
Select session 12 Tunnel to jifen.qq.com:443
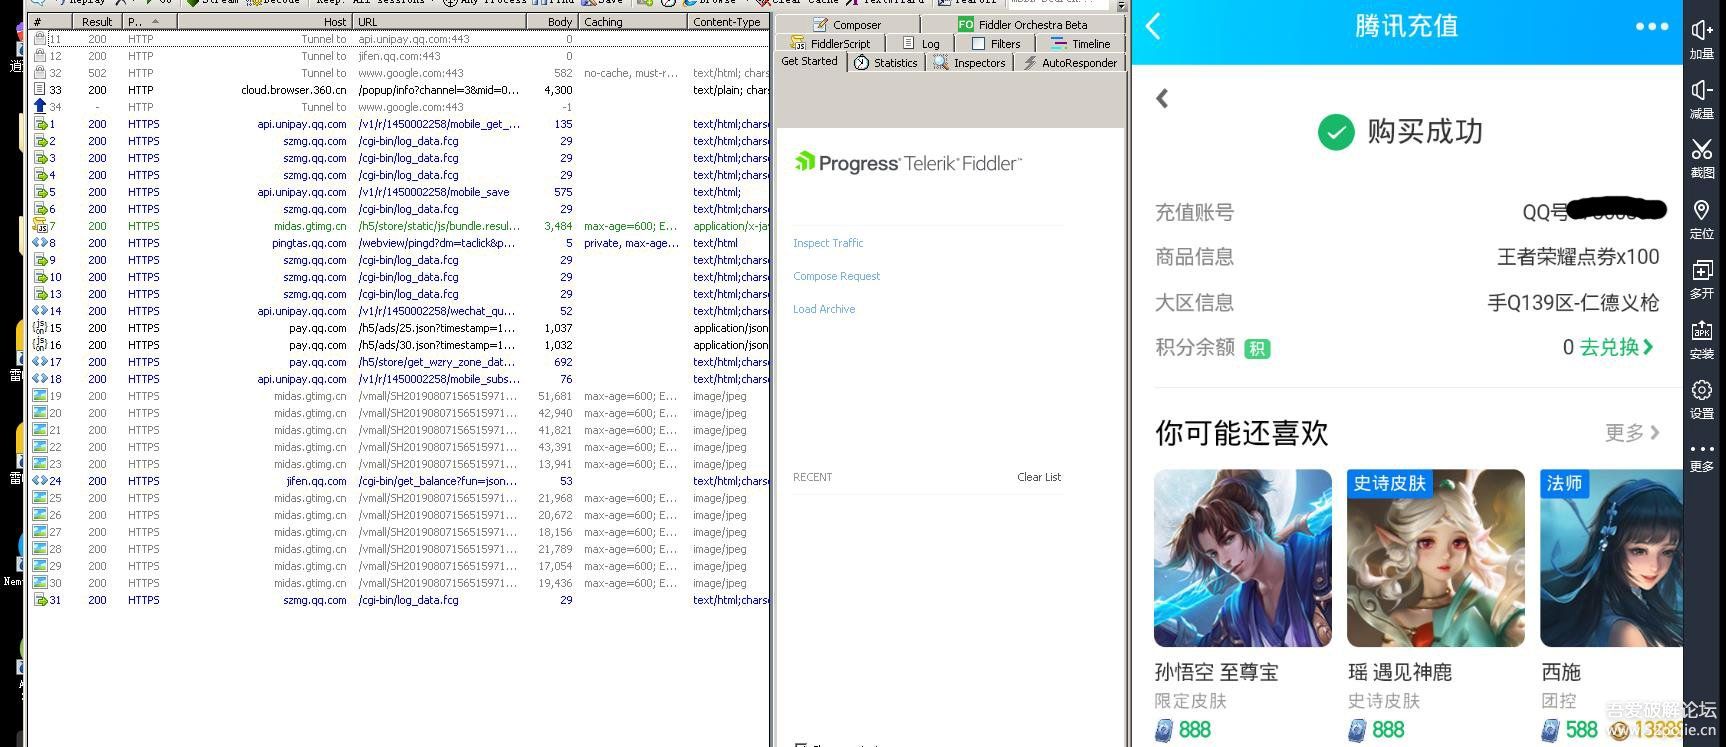400,56
